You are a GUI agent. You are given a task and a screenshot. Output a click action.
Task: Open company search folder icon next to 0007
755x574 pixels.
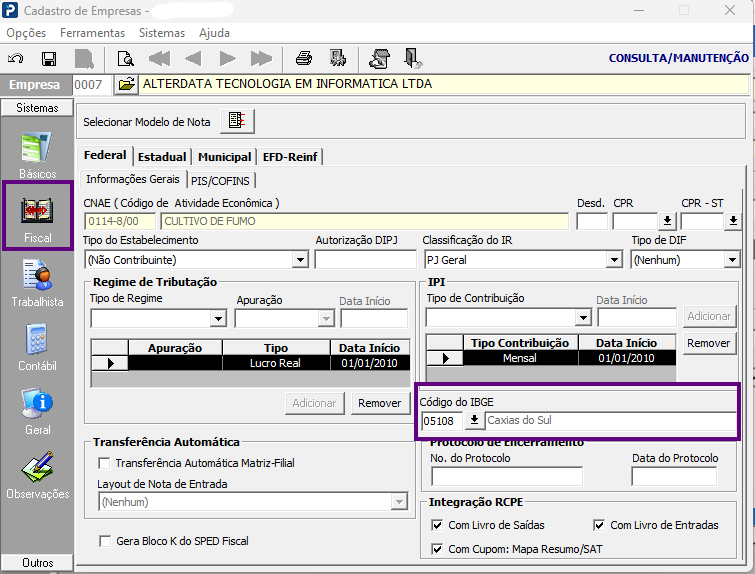pyautogui.click(x=126, y=84)
